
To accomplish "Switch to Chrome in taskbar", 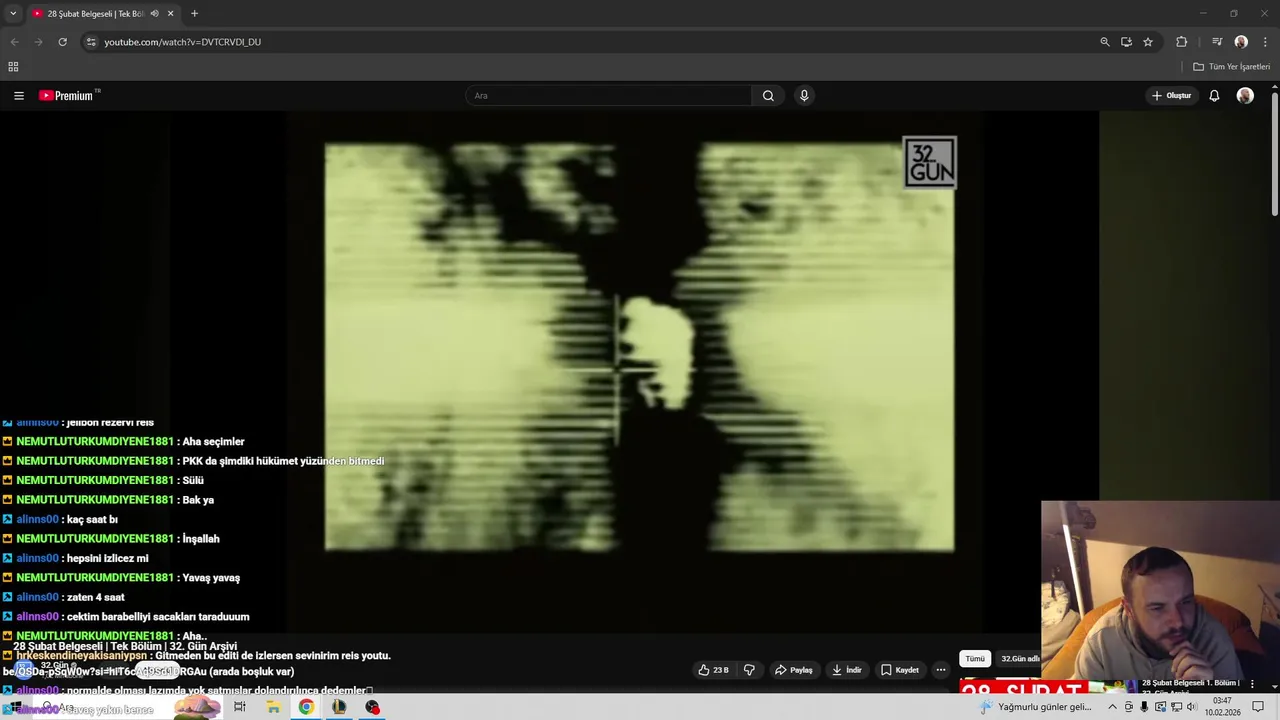I will 306,707.
